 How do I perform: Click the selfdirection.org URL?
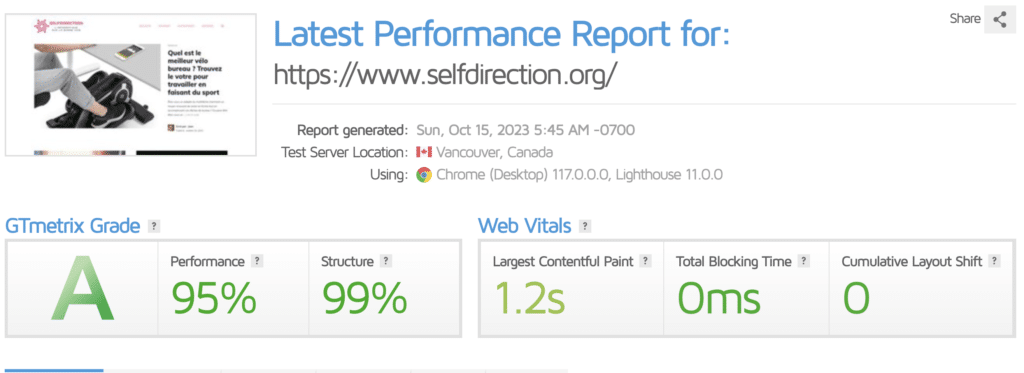[444, 74]
